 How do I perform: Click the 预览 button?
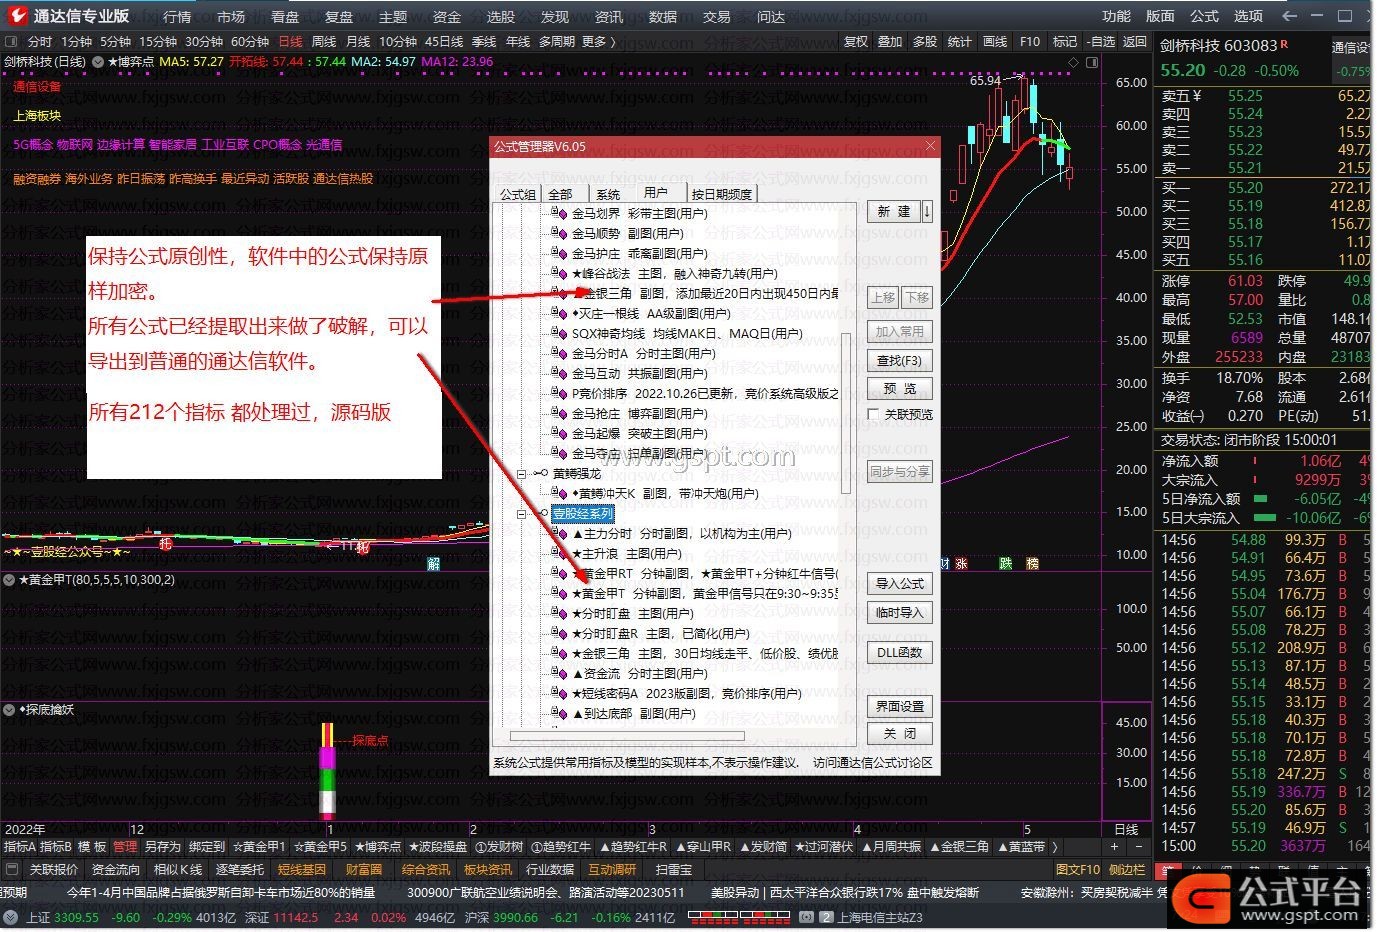[x=899, y=388]
